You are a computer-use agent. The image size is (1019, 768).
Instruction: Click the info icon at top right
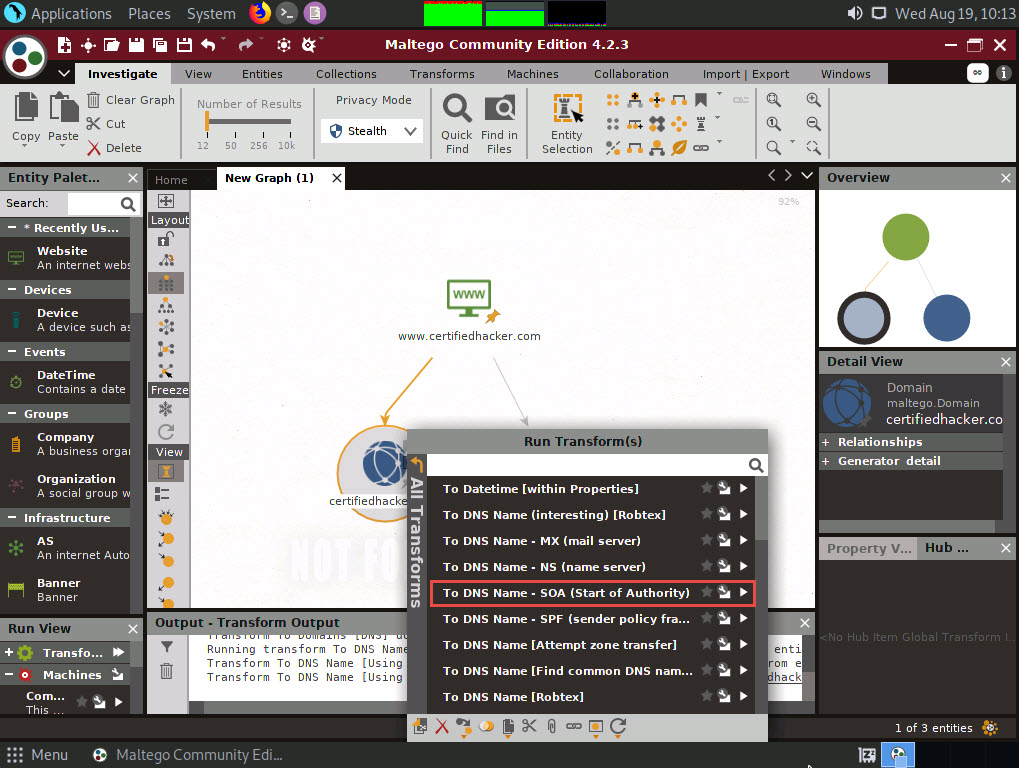[x=1004, y=73]
